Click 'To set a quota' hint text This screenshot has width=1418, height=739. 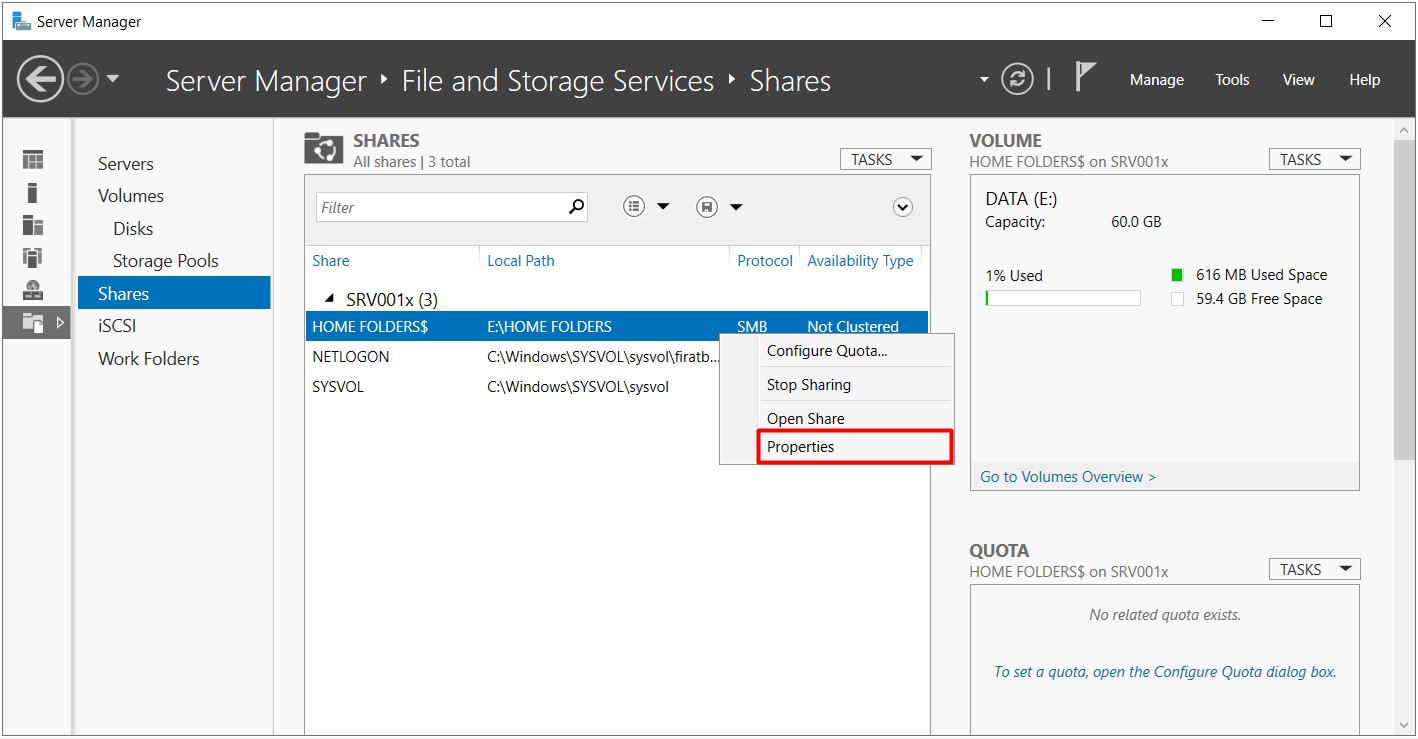[1165, 672]
